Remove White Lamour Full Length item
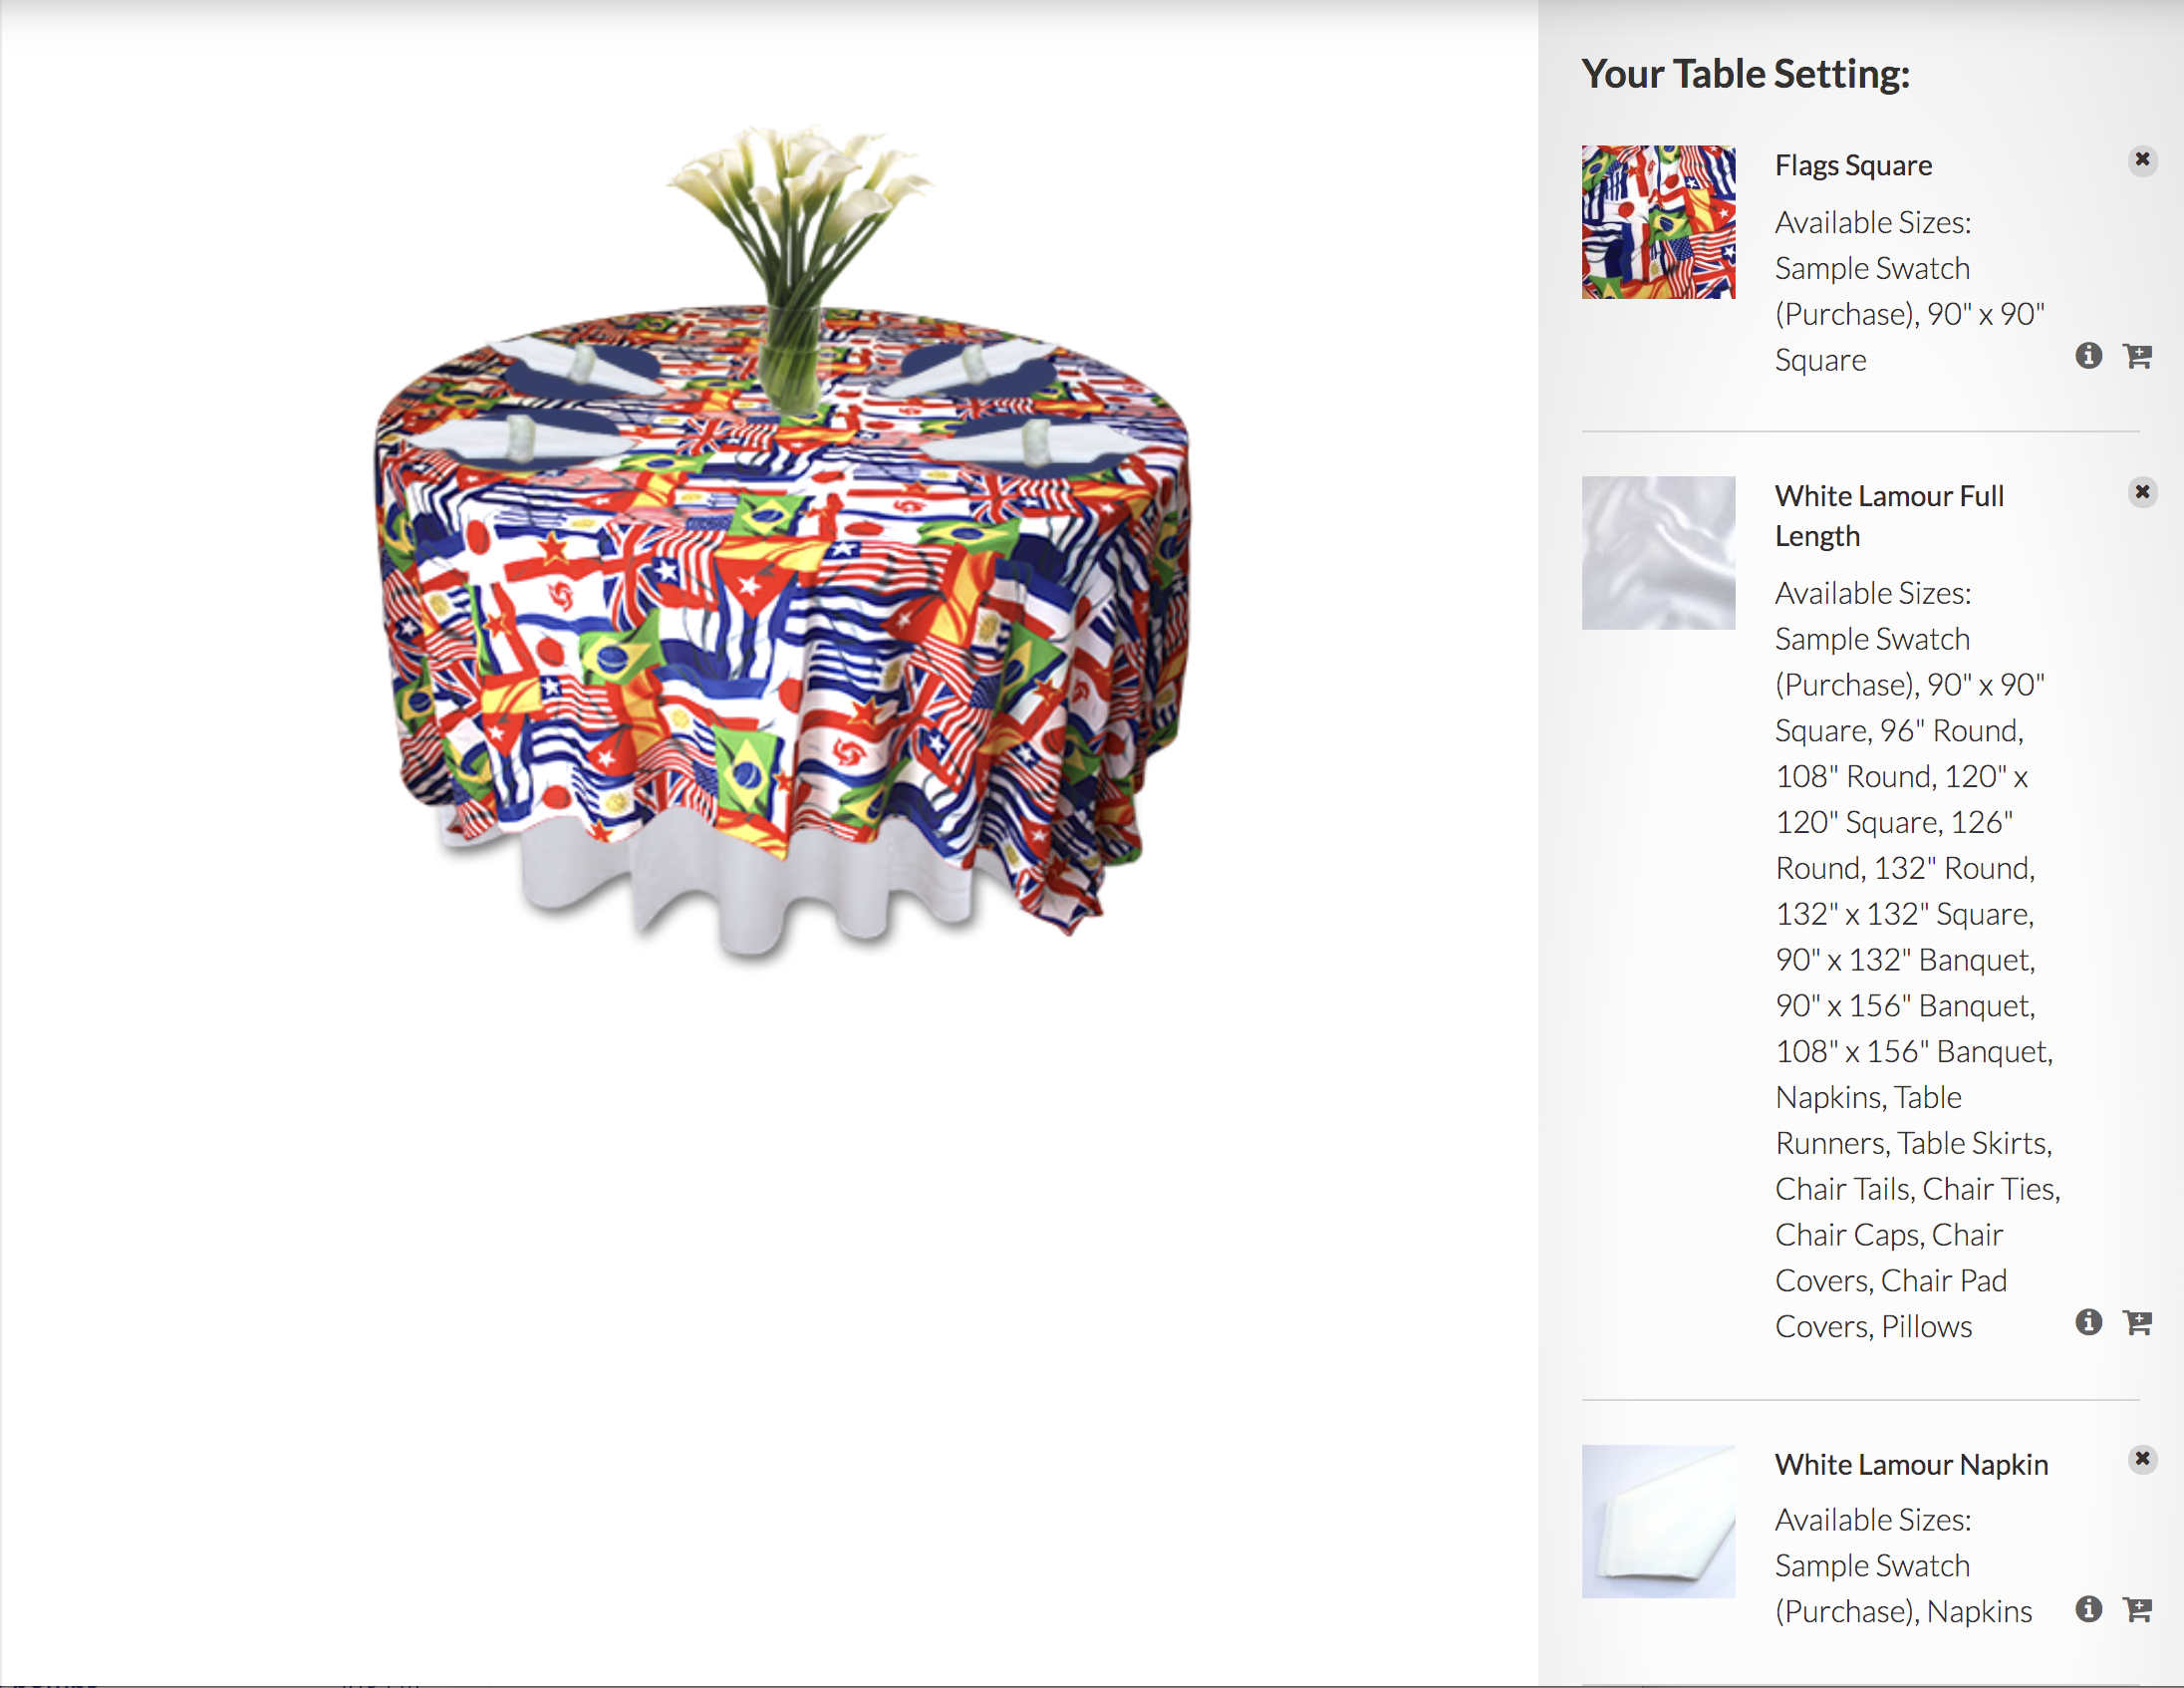The image size is (2184, 1688). tap(2142, 492)
